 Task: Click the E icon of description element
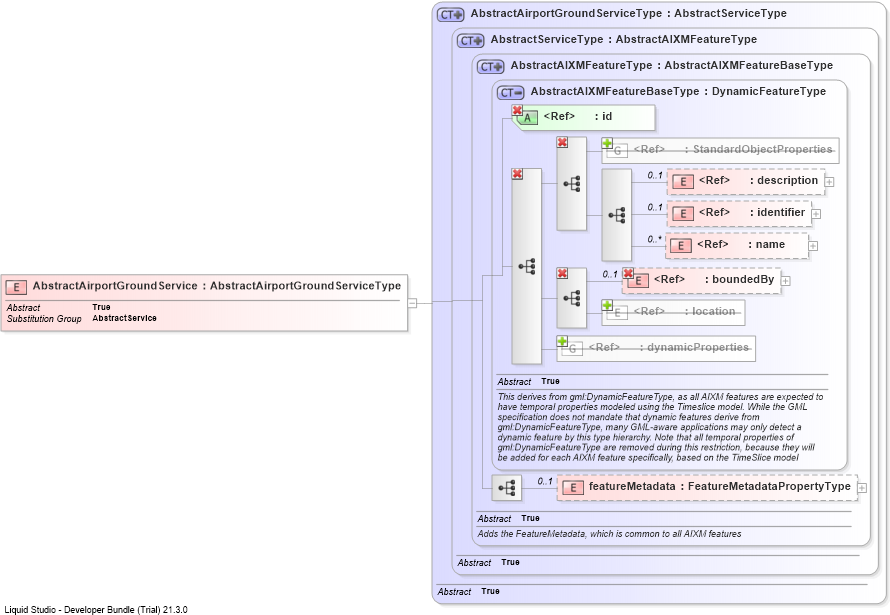(x=683, y=182)
